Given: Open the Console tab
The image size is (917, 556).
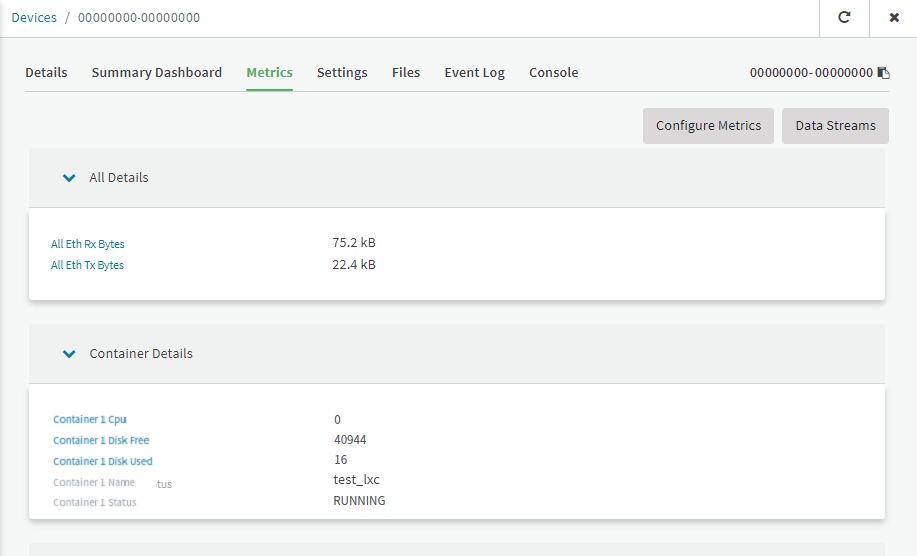Looking at the screenshot, I should [553, 73].
